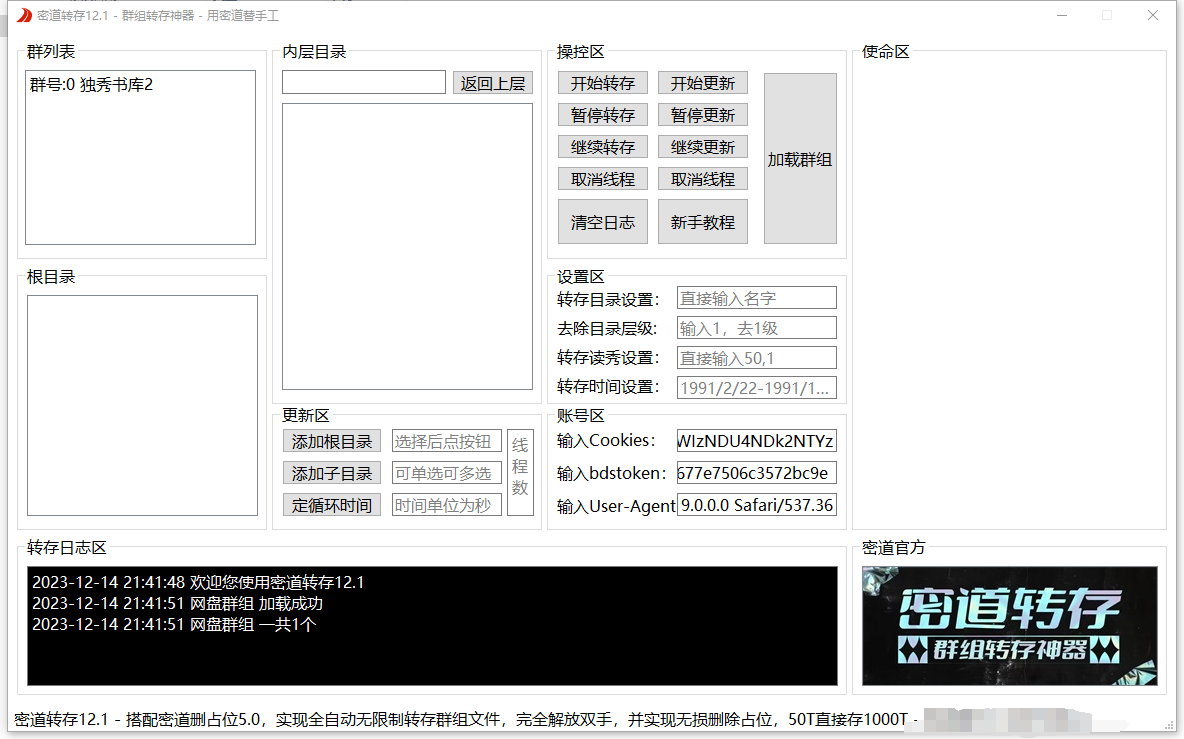Clear the log via 清空日志
Viewport: 1184px width, 739px height.
(x=603, y=222)
